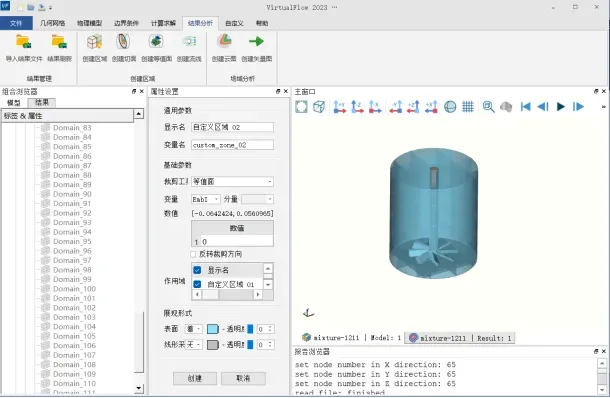Click the fit-to-view square icon in viewport toolbar
Screen dimensions: 610x398
301,107
